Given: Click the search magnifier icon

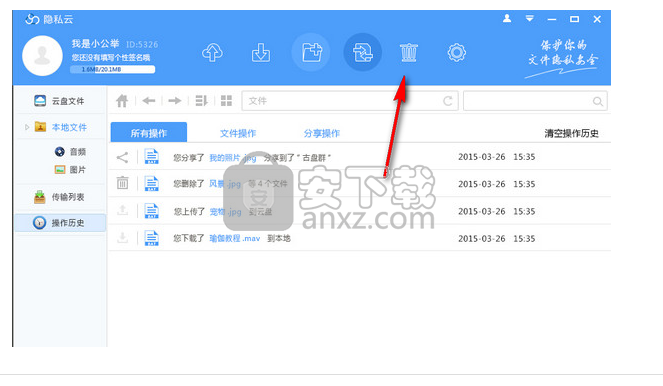Looking at the screenshot, I should coord(597,101).
